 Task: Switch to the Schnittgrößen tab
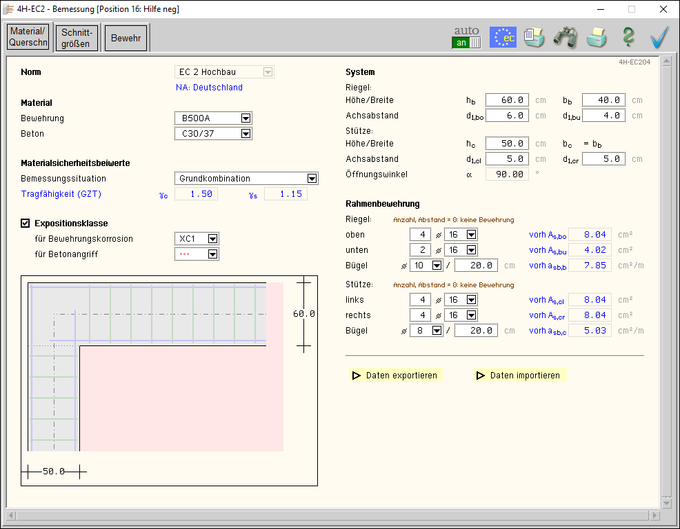click(77, 37)
